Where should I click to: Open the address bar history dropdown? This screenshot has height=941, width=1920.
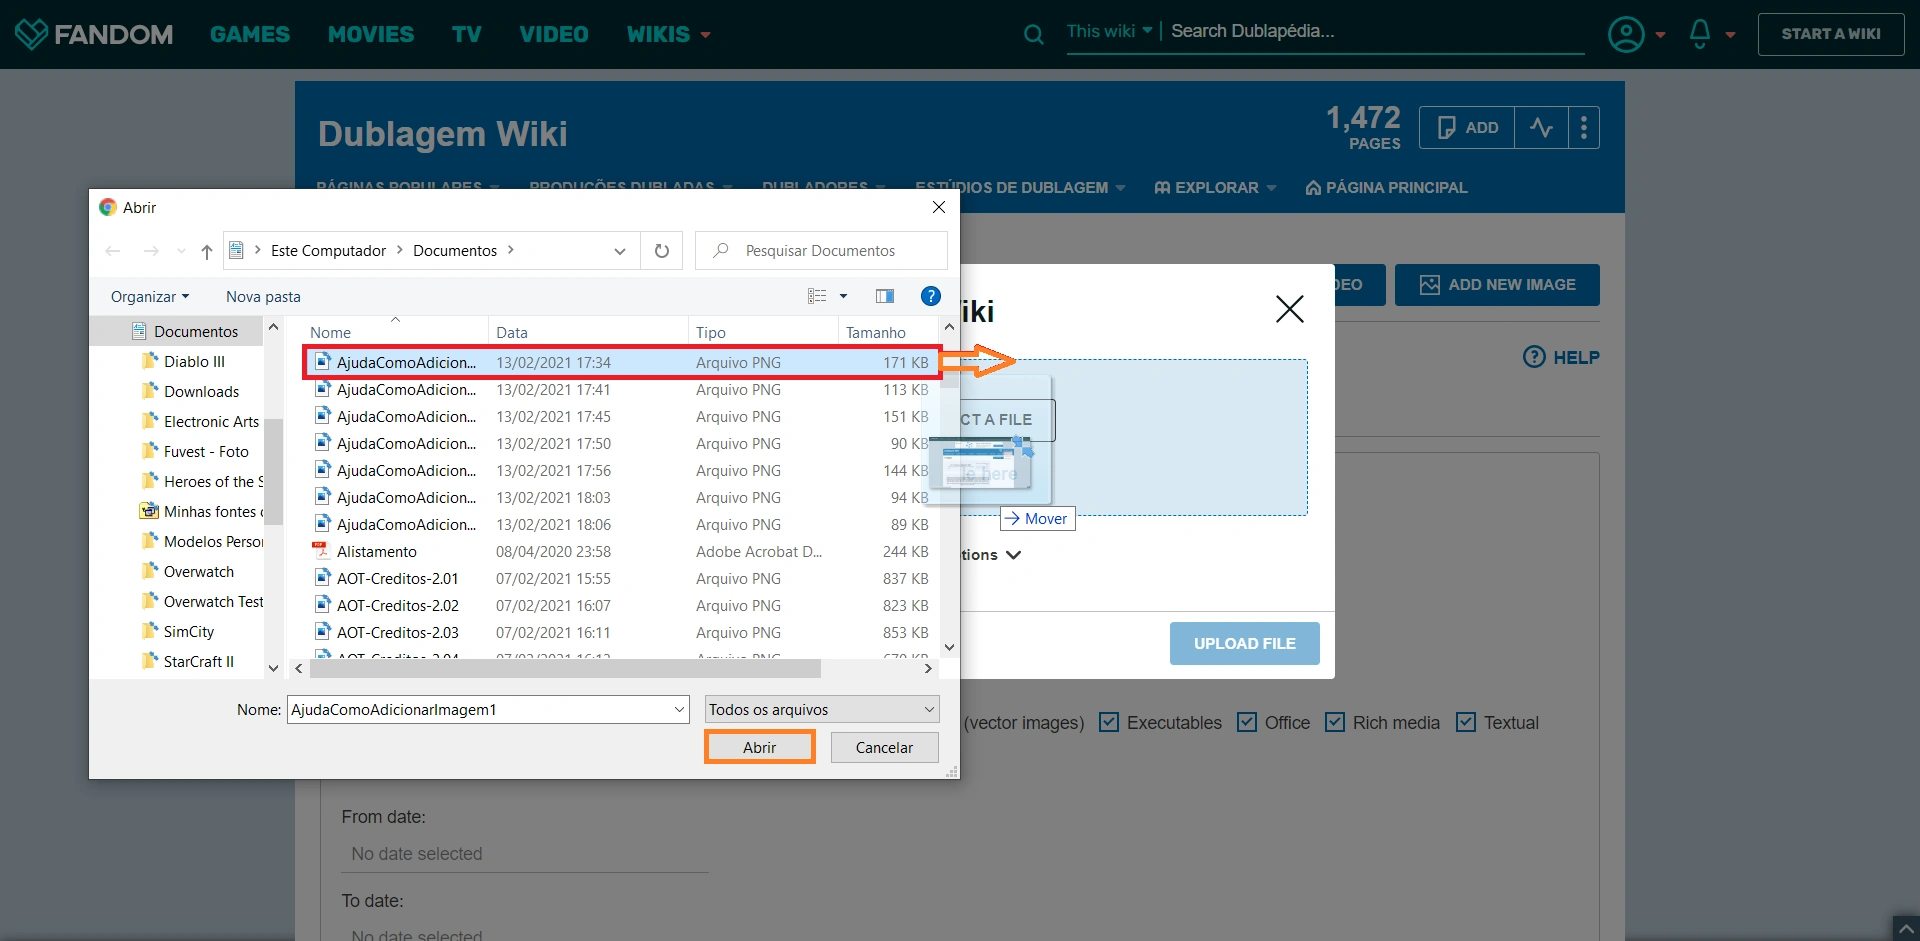point(620,251)
